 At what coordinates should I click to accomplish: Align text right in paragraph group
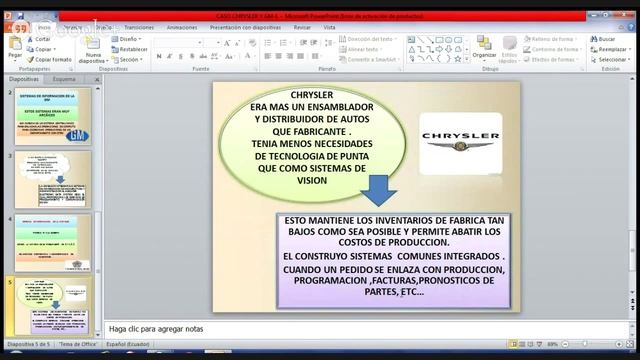[x=289, y=56]
